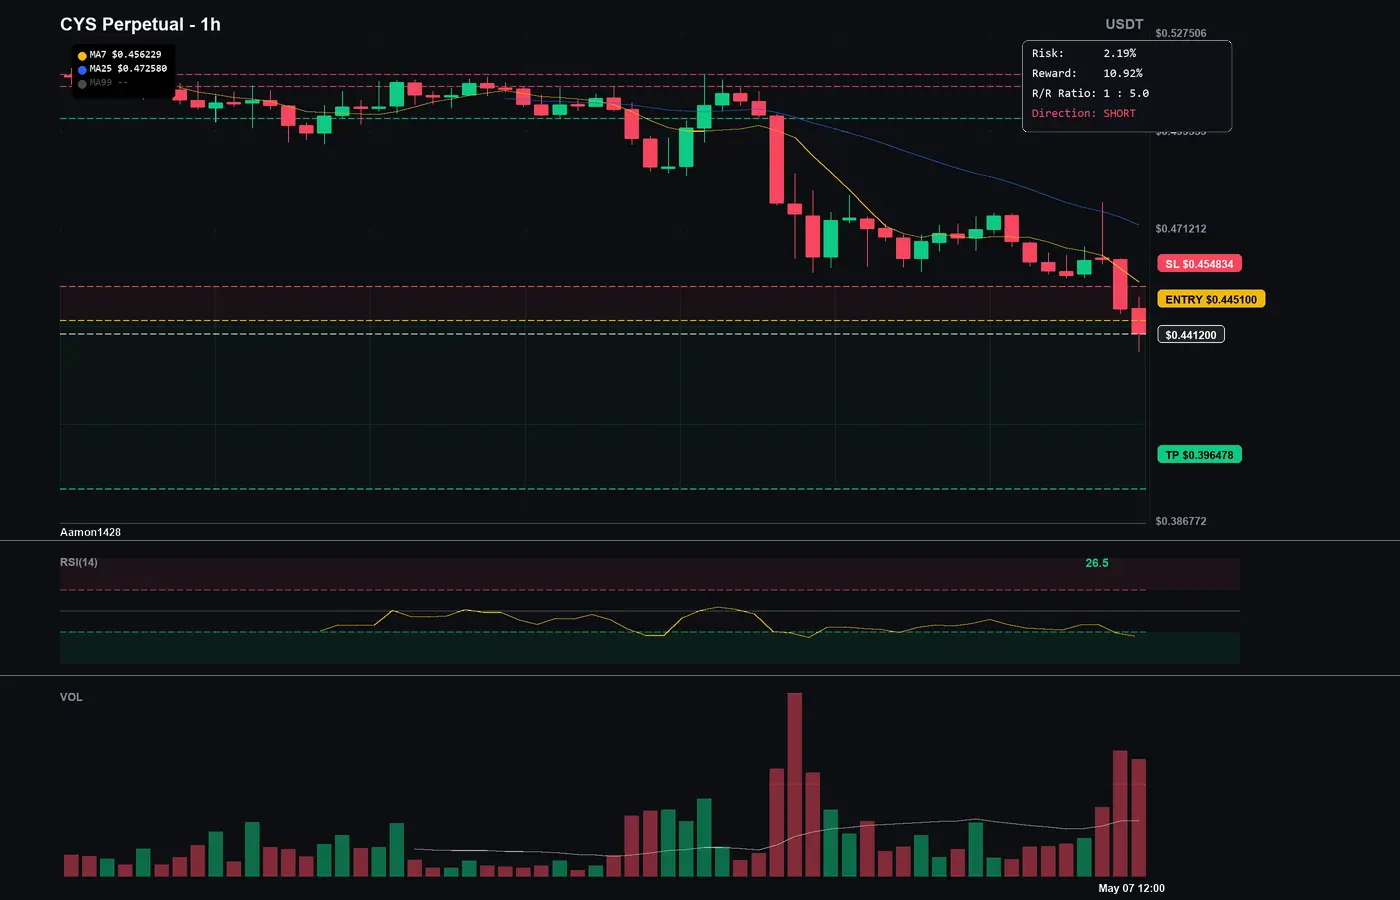Select the "Risk: 2.19%" row in the info box
Viewport: 1400px width, 900px height.
1084,53
